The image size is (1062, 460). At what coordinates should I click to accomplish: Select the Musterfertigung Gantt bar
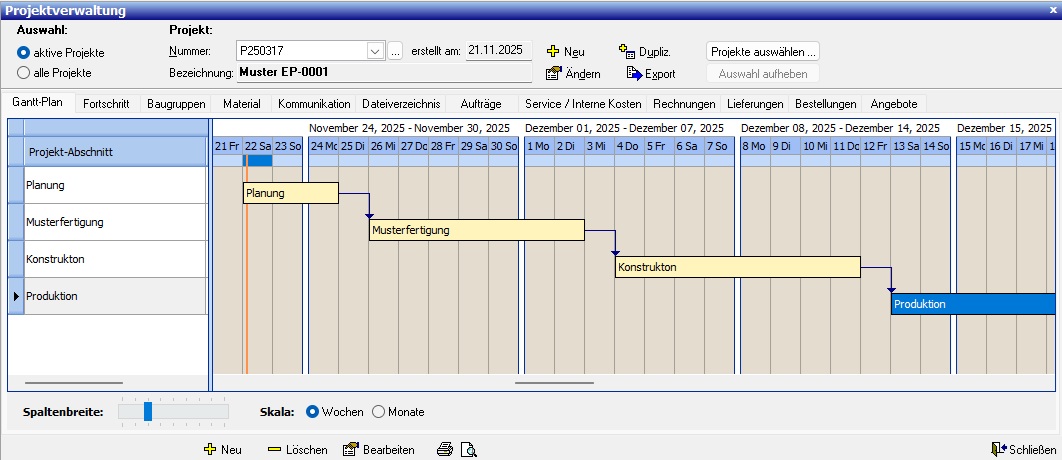point(476,230)
